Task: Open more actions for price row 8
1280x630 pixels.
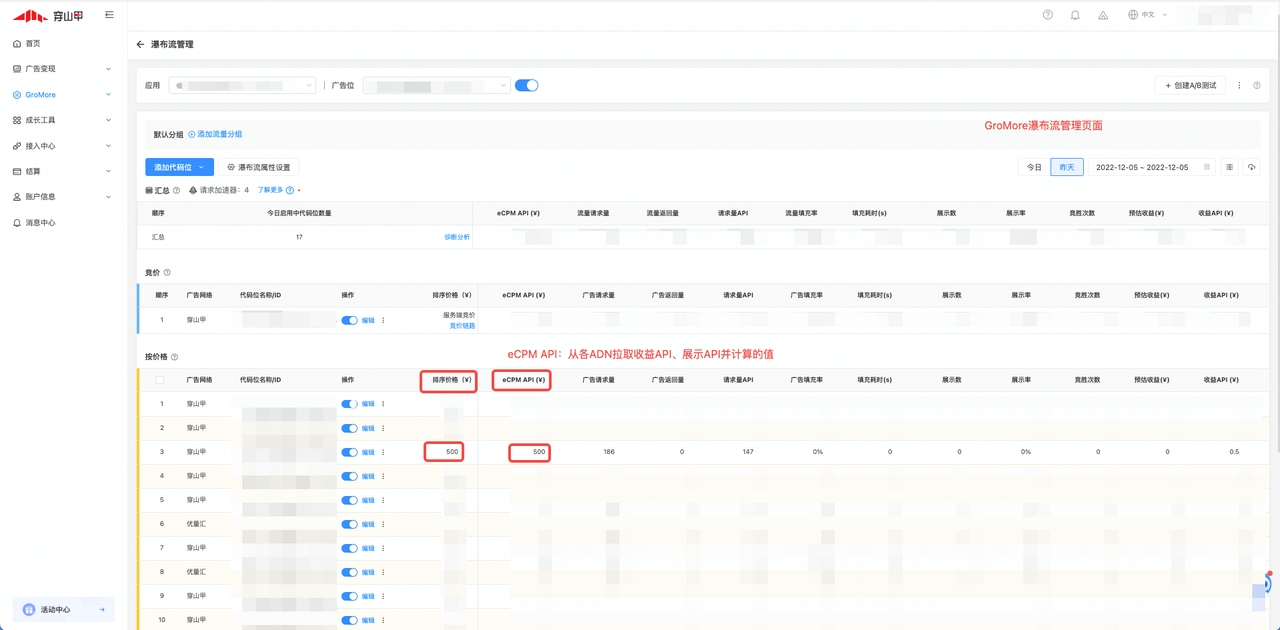Action: [383, 572]
